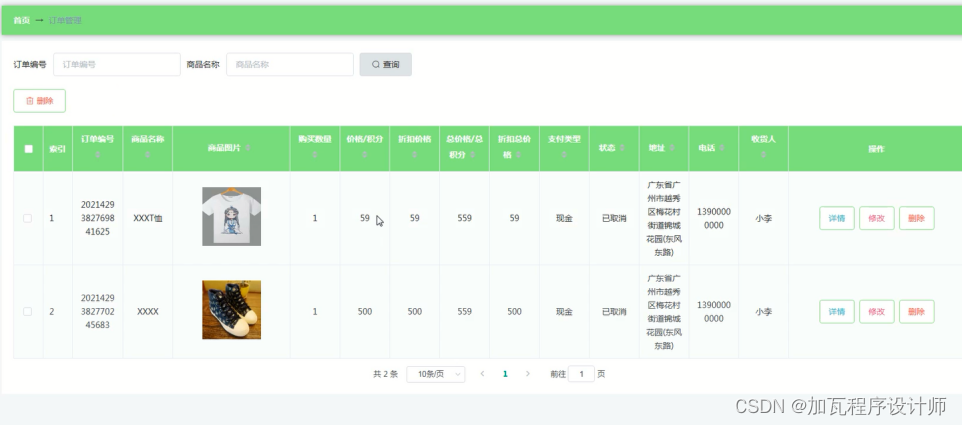Screen dimensions: 962x425
Task: Go to next page arrow in pagination
Action: point(528,373)
